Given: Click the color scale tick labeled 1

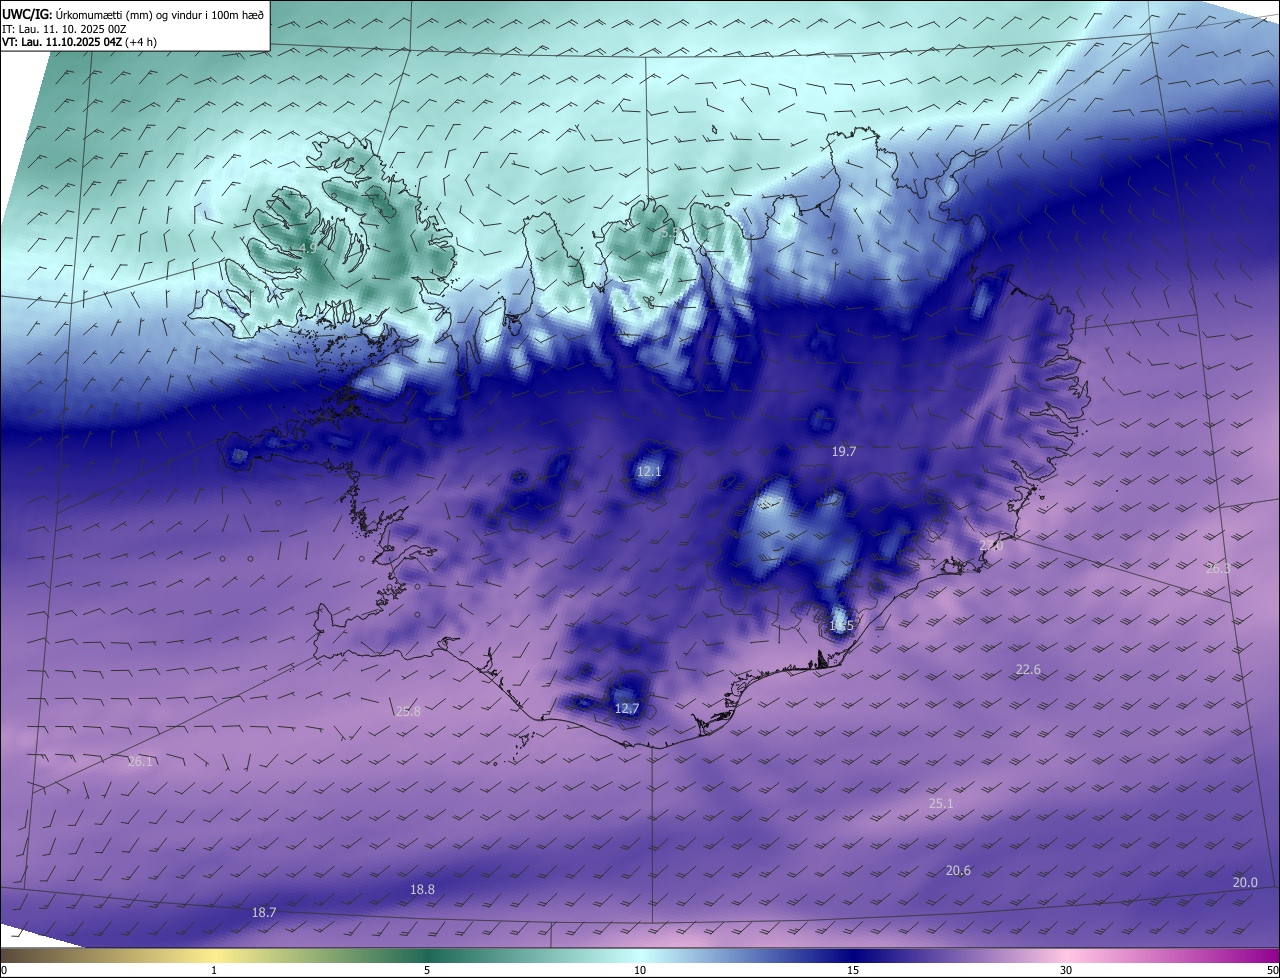Looking at the screenshot, I should tap(214, 970).
